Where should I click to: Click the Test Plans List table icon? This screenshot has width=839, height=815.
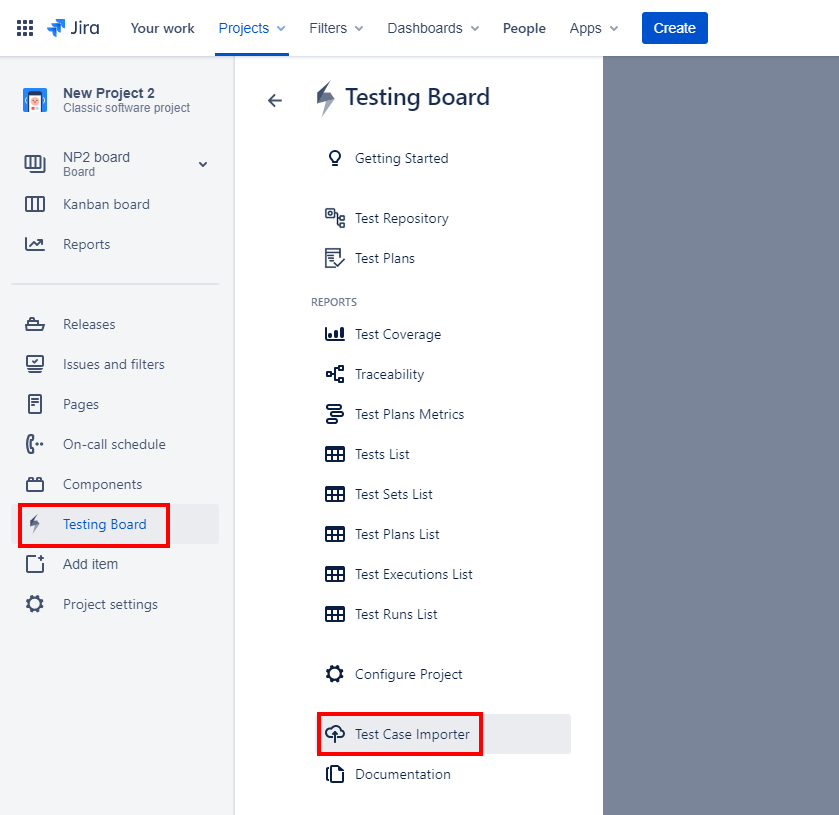click(335, 534)
